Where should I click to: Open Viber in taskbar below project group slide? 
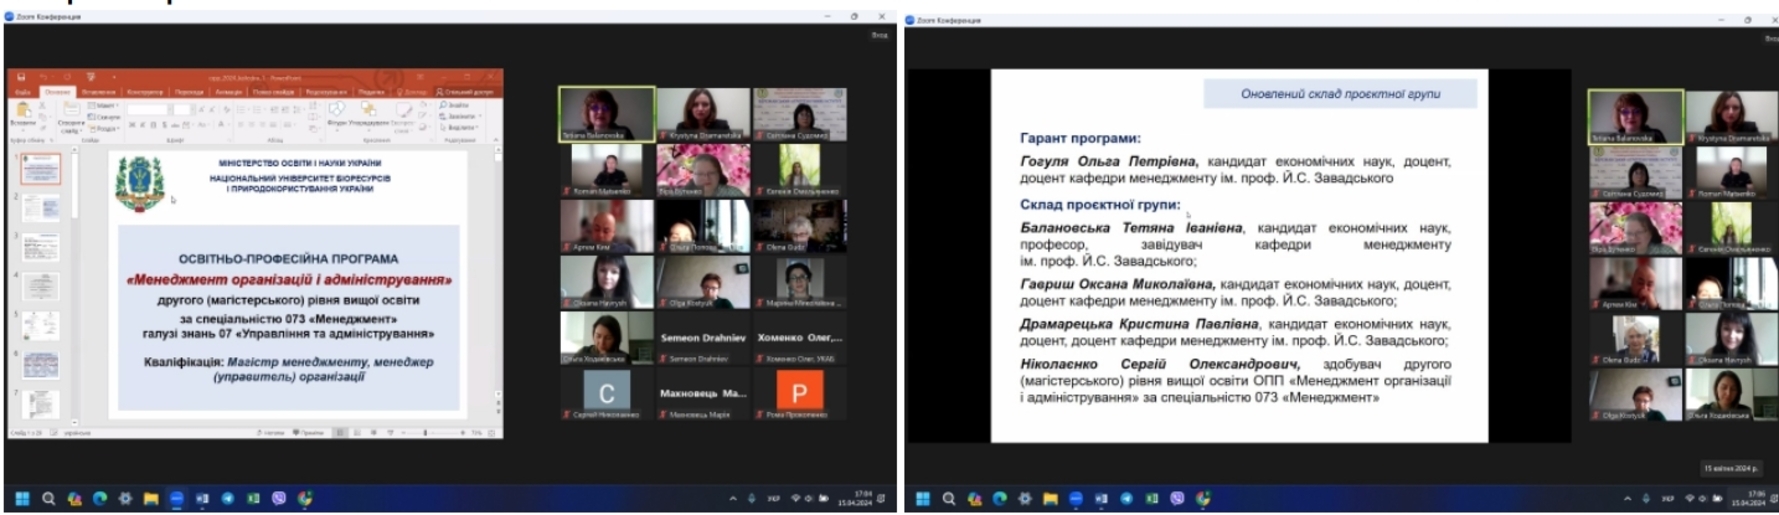click(1178, 498)
